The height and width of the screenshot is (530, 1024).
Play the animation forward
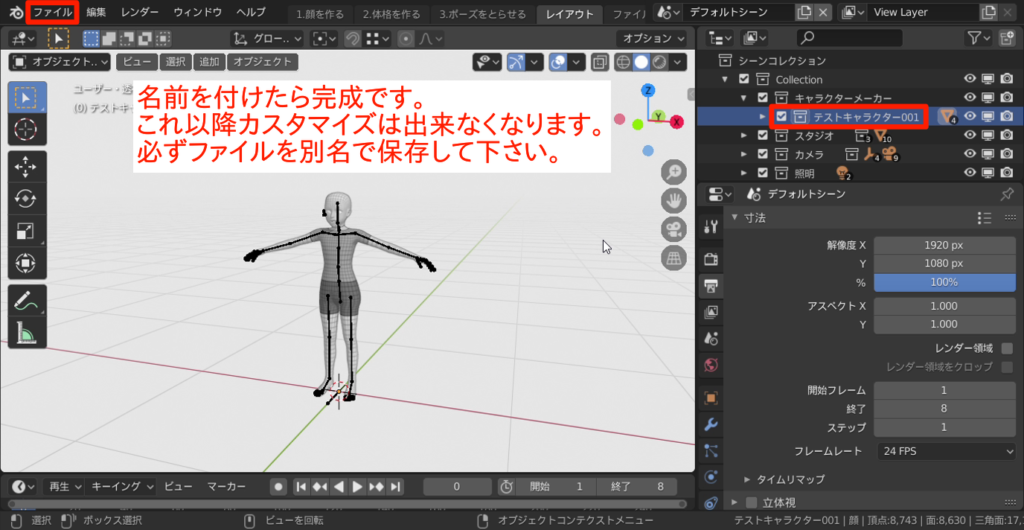357,486
